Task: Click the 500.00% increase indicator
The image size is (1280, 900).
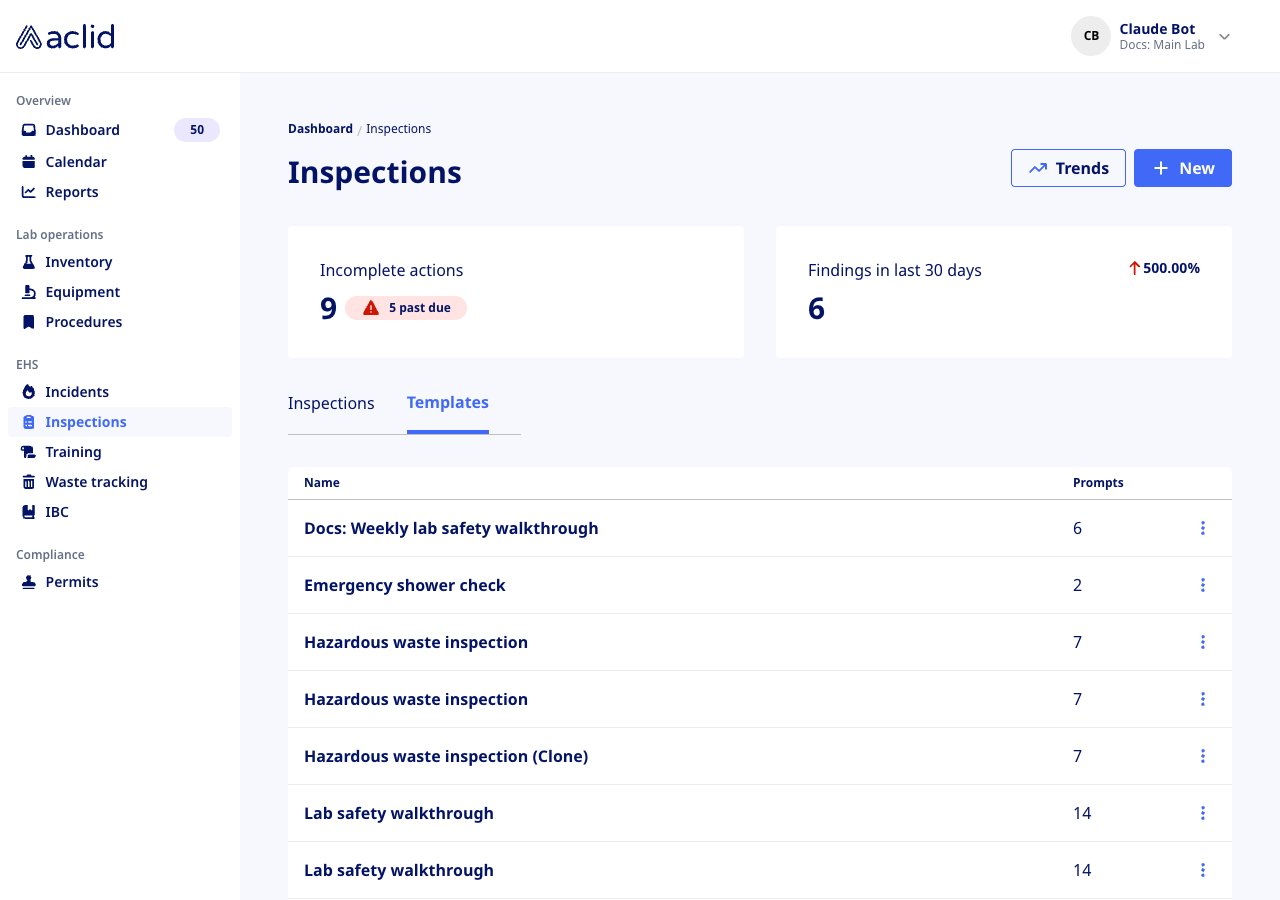Action: pos(1164,268)
